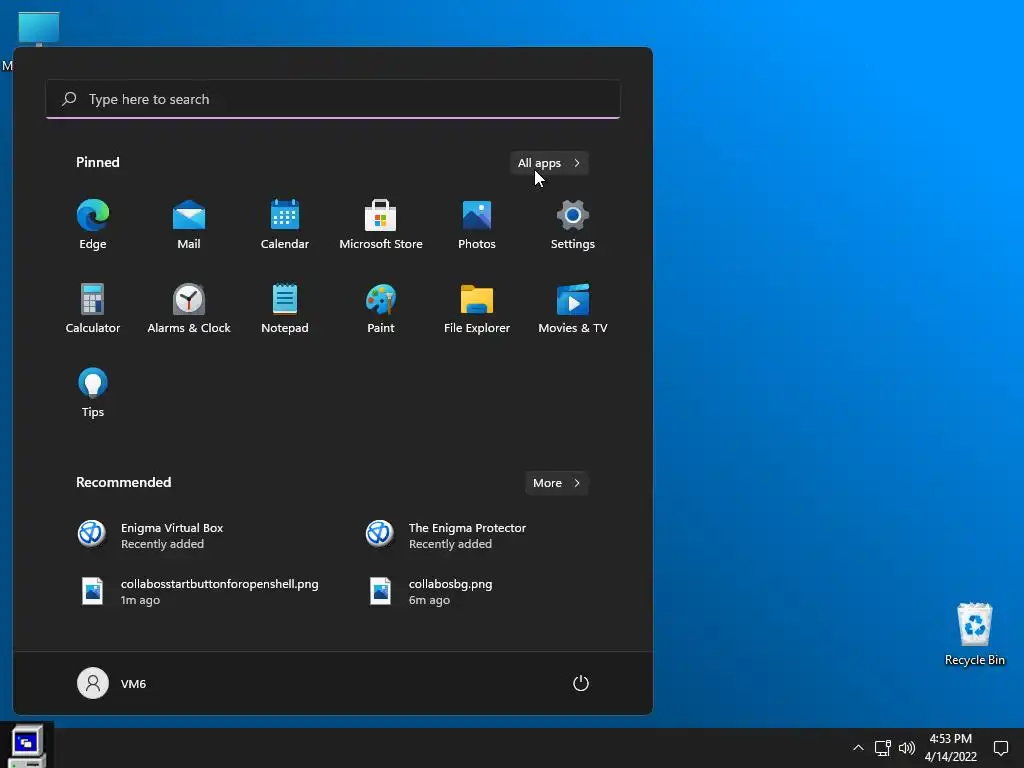This screenshot has width=1024, height=768.
Task: Select the Recycle Bin desktop icon
Action: [974, 633]
